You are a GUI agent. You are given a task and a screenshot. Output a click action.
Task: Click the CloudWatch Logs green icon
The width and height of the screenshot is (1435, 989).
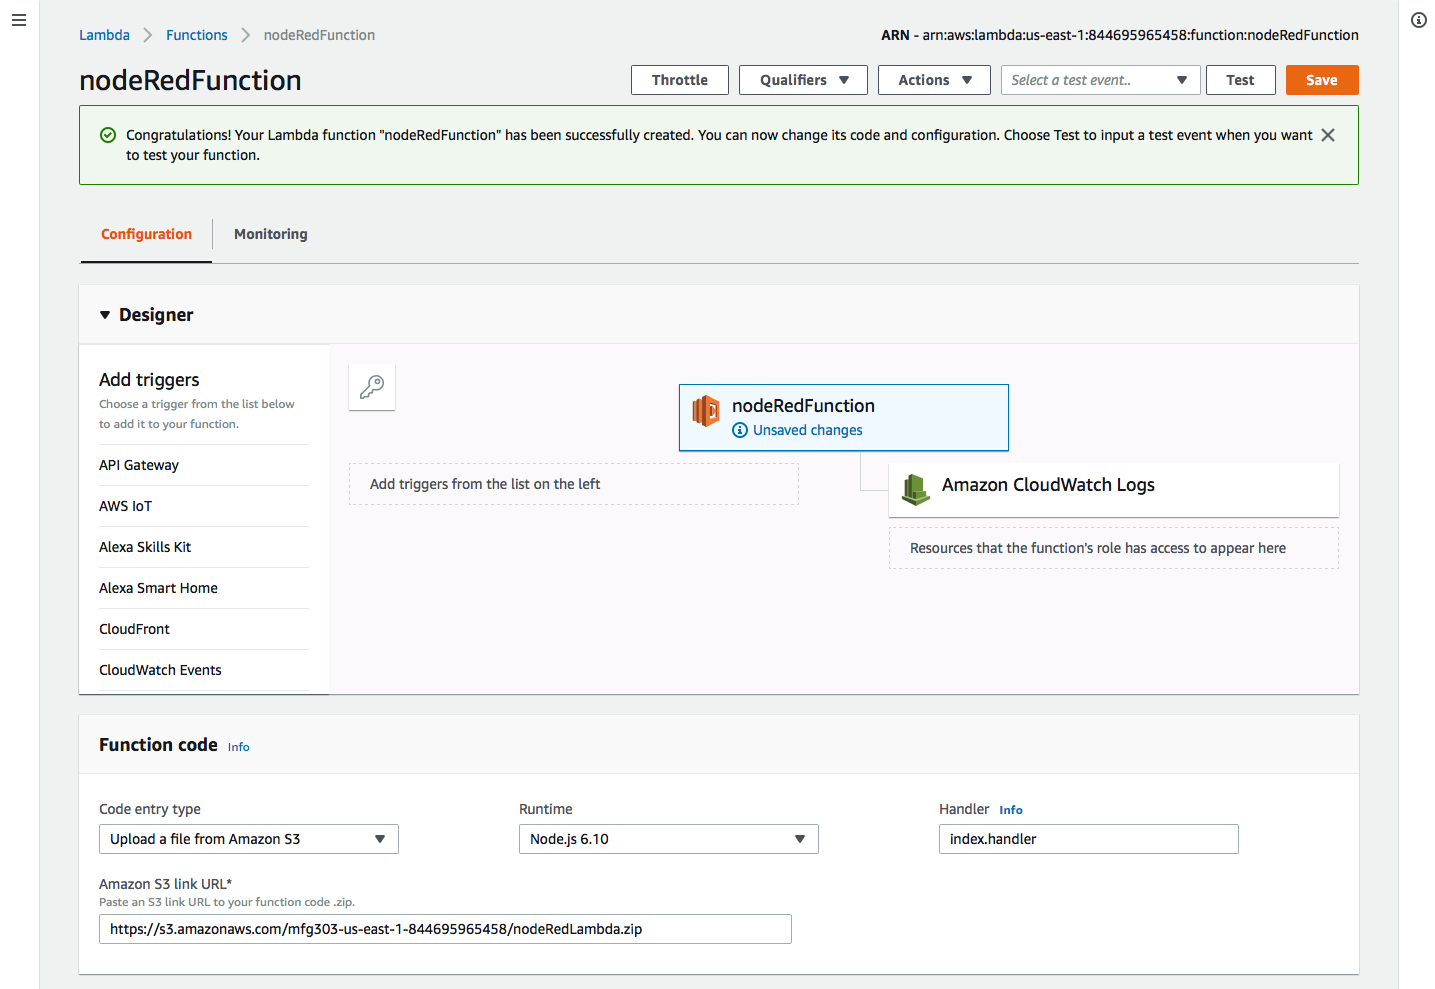click(915, 489)
